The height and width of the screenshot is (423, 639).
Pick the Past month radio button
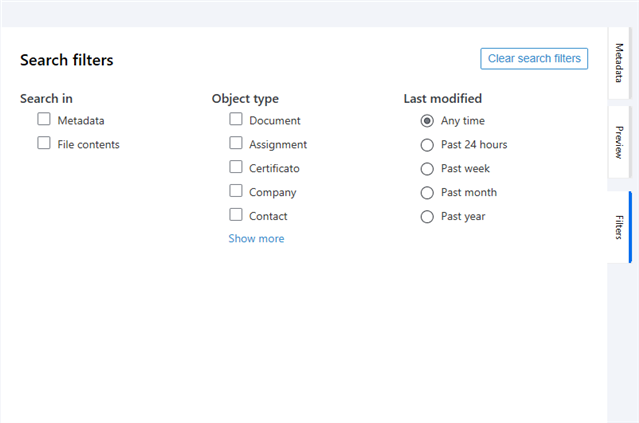click(x=427, y=193)
